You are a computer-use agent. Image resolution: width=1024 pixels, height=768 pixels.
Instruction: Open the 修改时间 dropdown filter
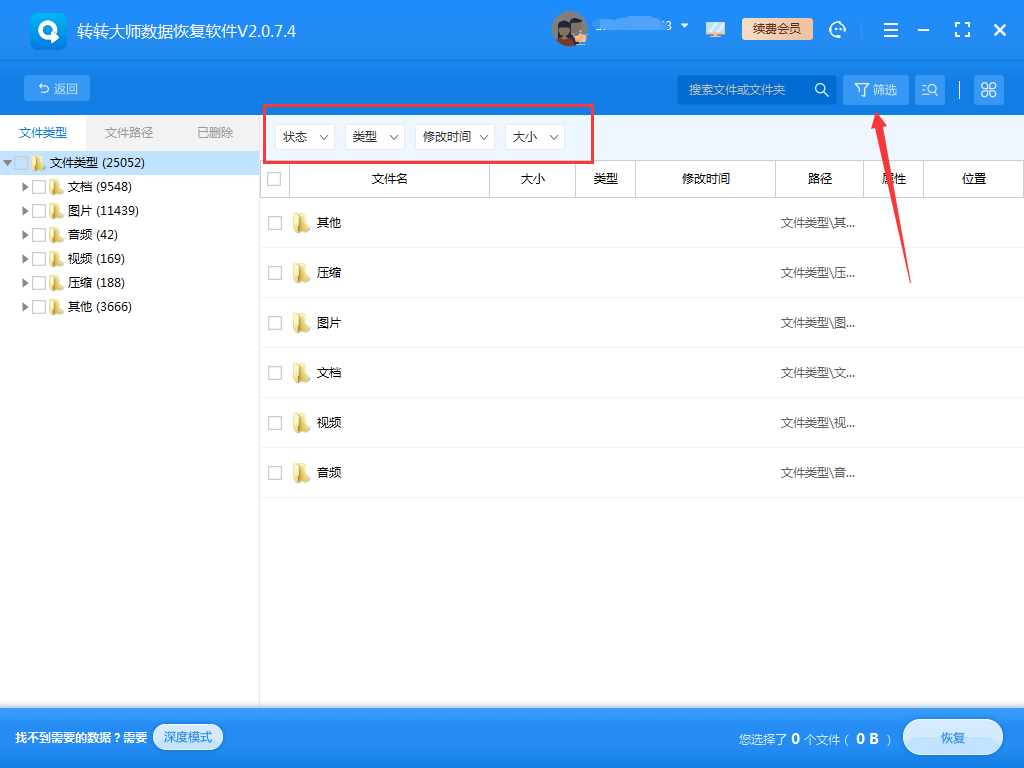coord(455,137)
